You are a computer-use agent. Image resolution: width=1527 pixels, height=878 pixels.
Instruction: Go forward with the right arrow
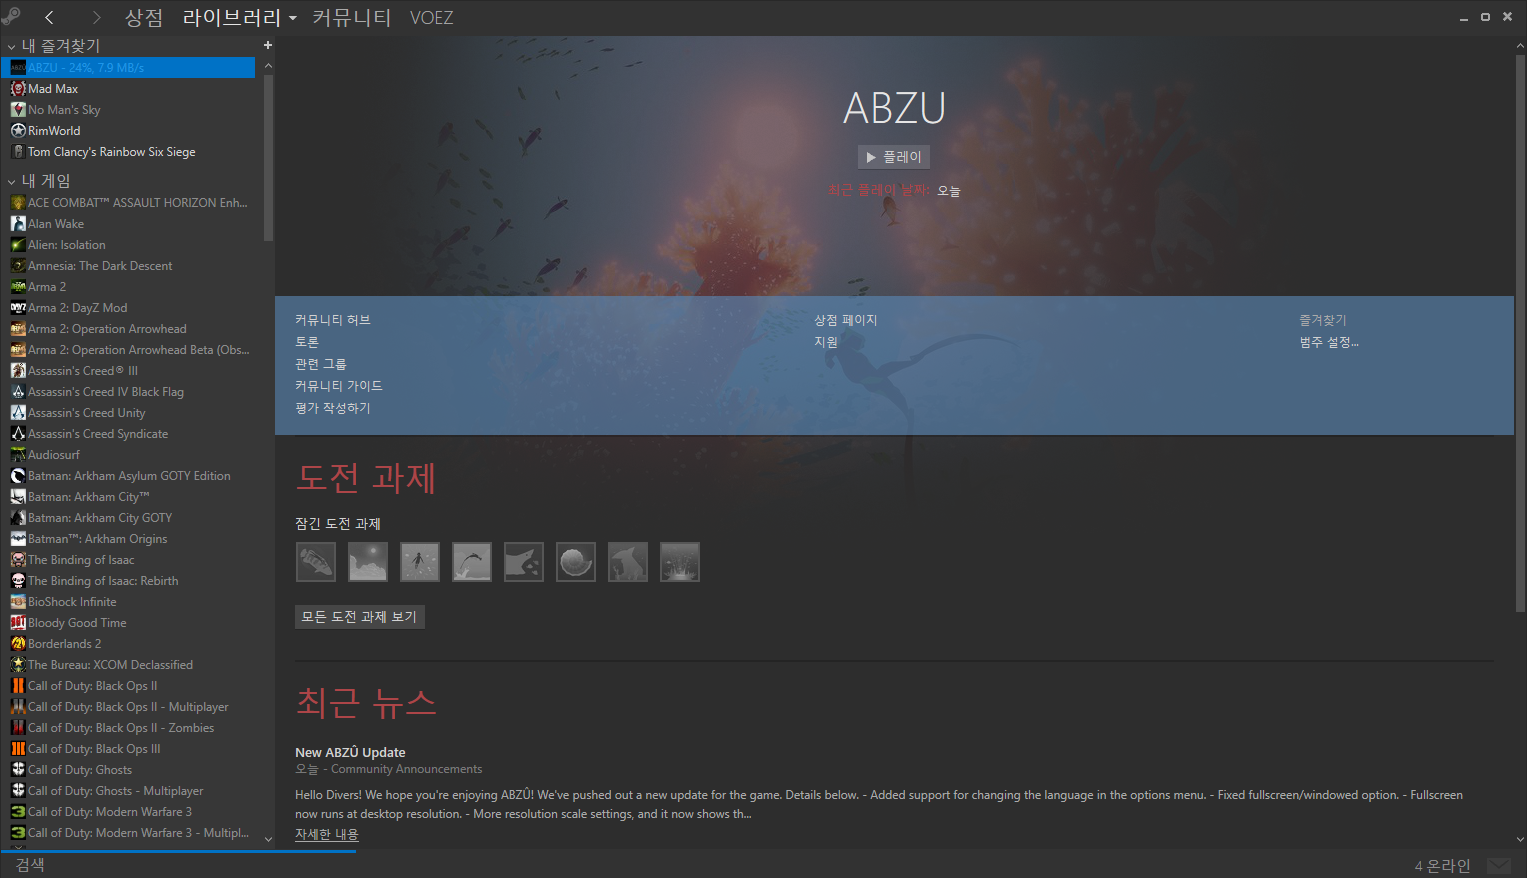tap(96, 17)
